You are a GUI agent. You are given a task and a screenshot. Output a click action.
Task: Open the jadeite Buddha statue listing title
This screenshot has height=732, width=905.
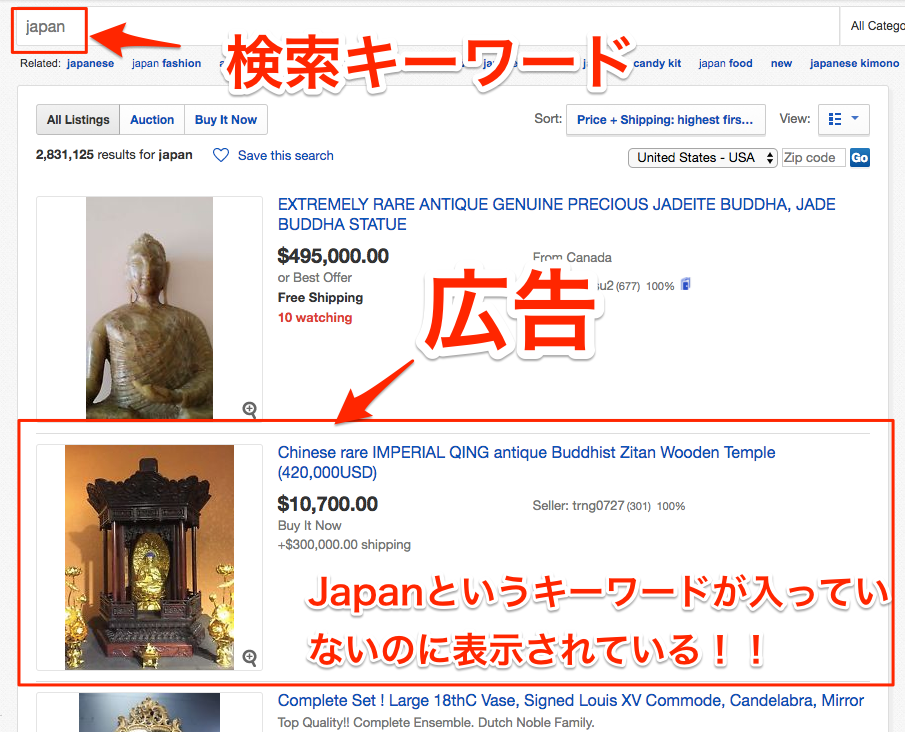click(x=556, y=214)
